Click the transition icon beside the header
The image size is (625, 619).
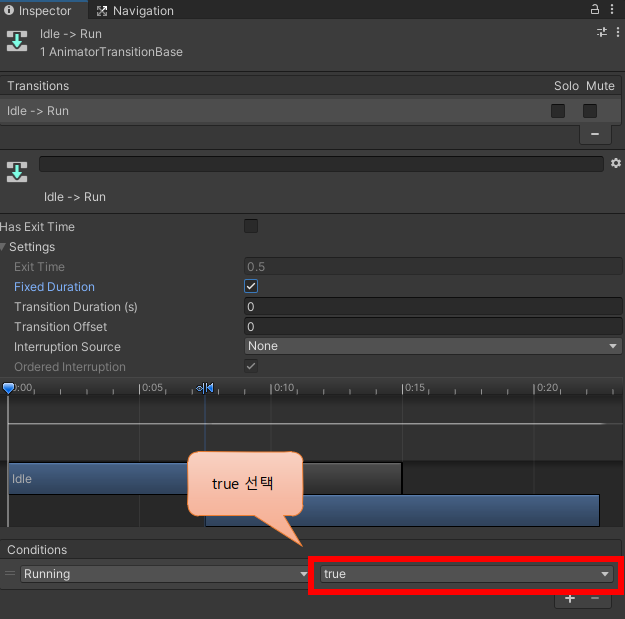pos(17,41)
